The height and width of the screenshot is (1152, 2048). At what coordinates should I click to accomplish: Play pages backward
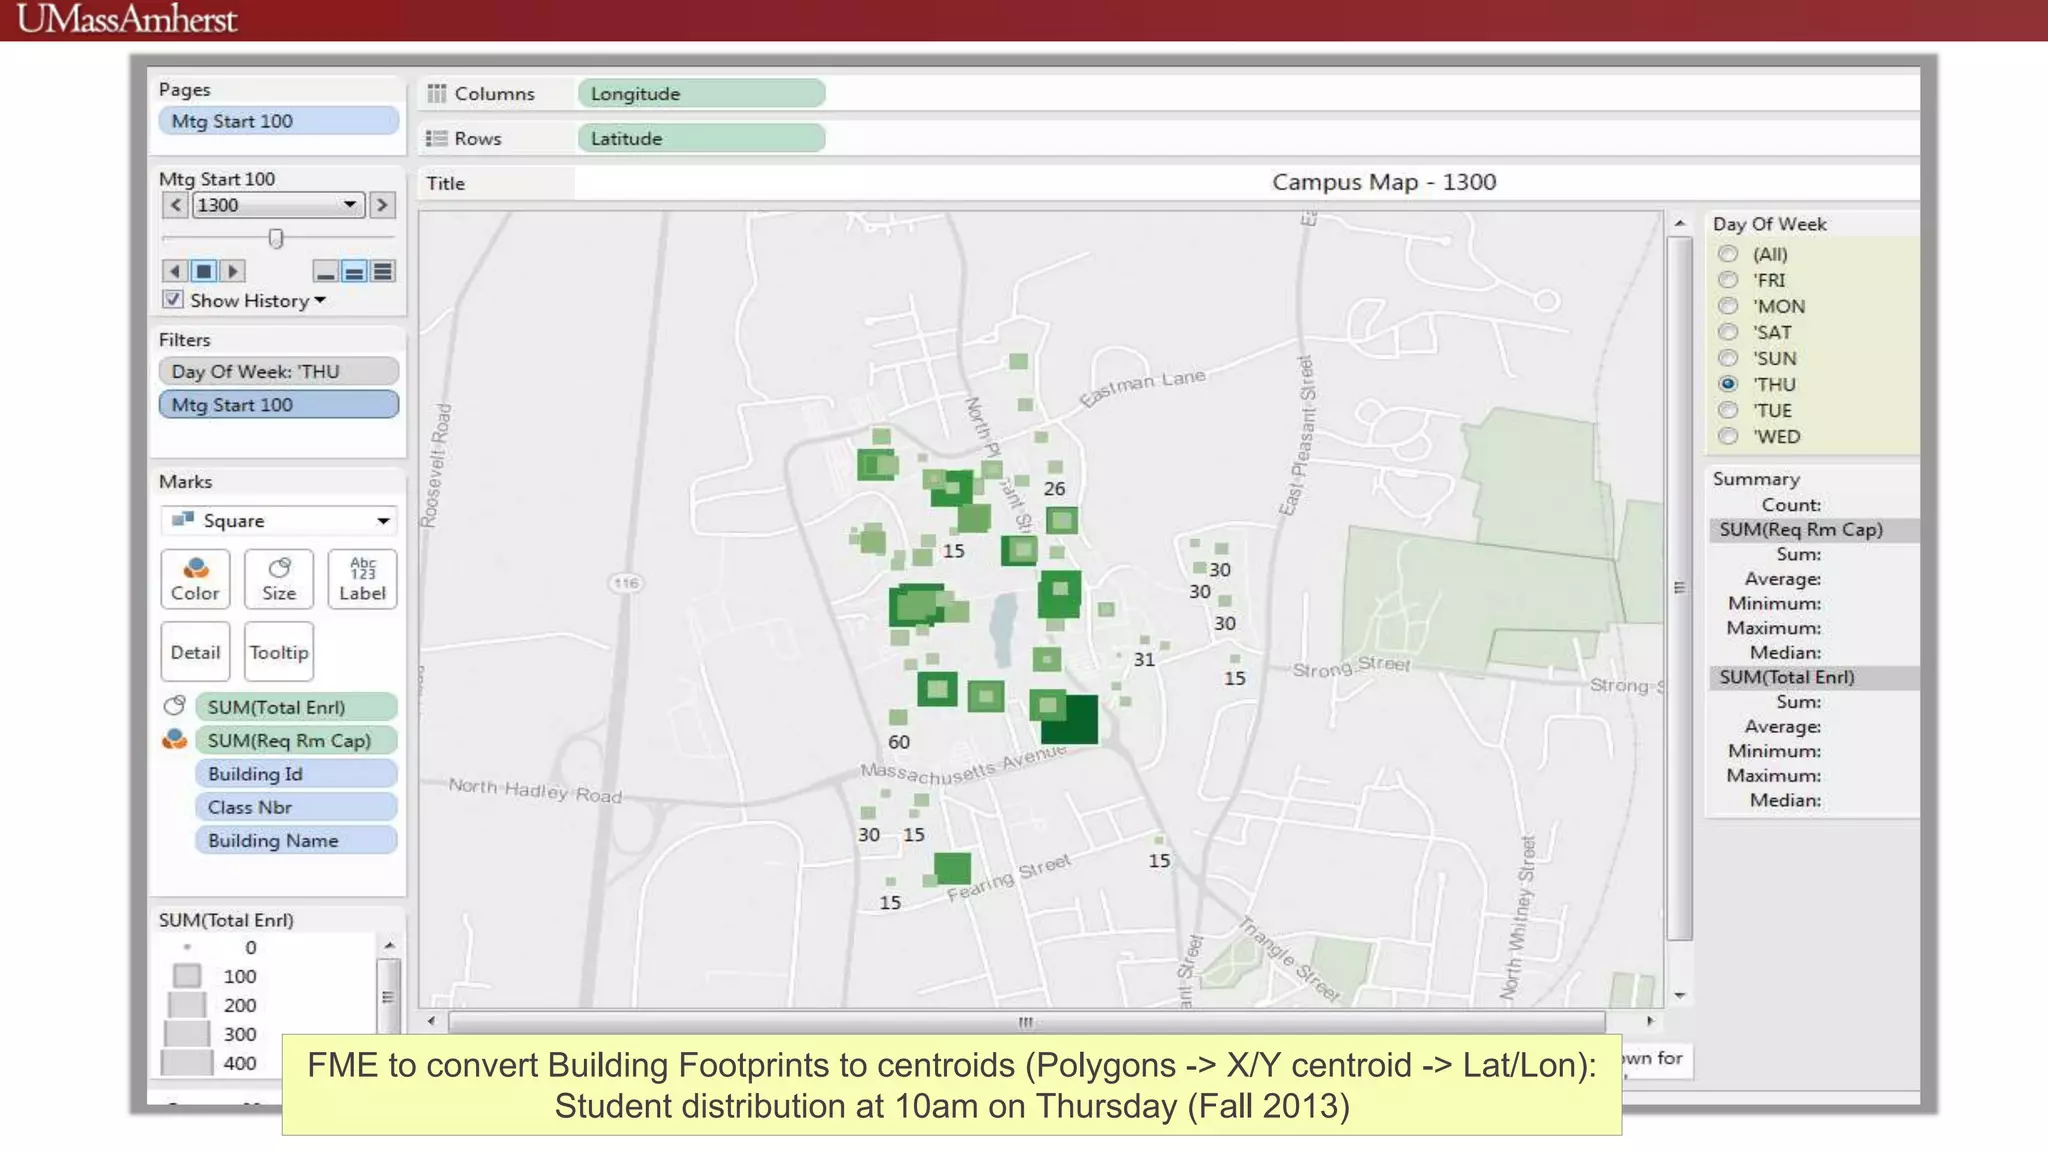click(x=175, y=271)
